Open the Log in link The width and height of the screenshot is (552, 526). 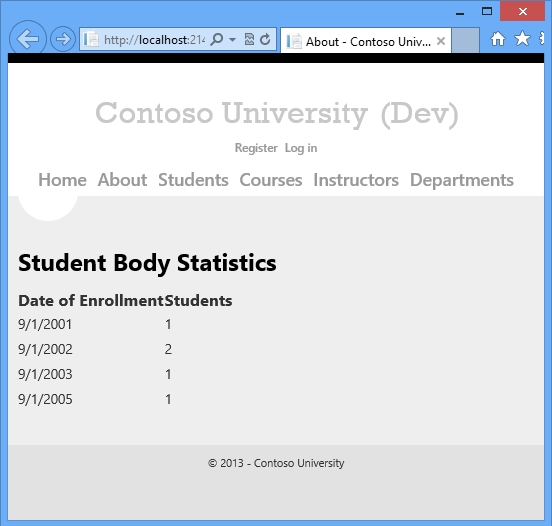pos(301,148)
